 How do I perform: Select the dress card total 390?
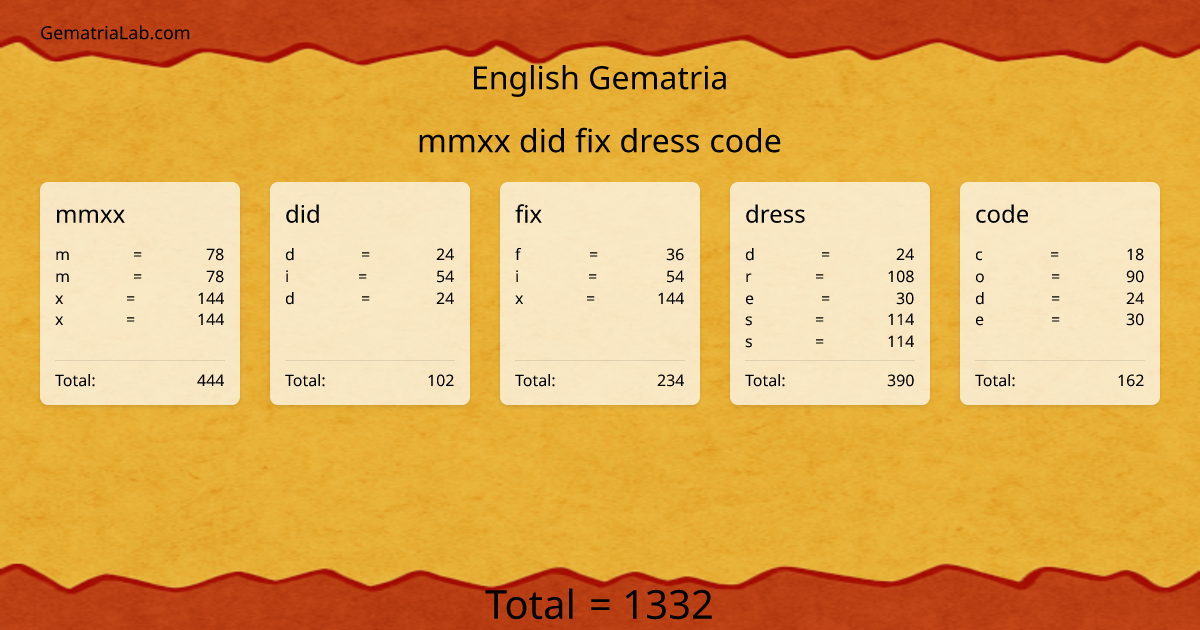[900, 380]
